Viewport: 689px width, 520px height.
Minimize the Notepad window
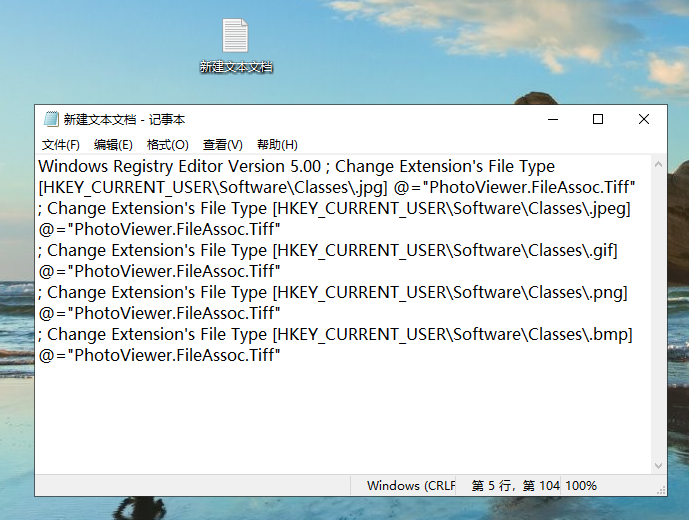[552, 119]
